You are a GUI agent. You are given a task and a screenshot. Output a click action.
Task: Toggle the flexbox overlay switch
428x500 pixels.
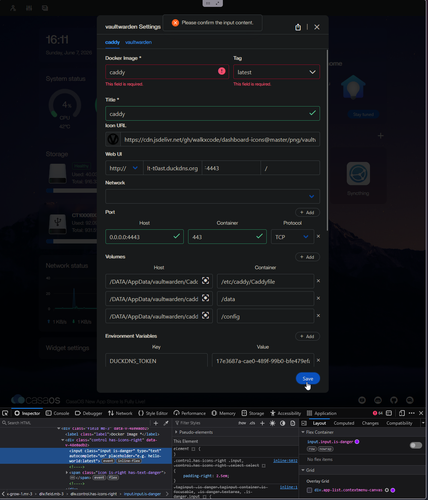click(x=416, y=445)
